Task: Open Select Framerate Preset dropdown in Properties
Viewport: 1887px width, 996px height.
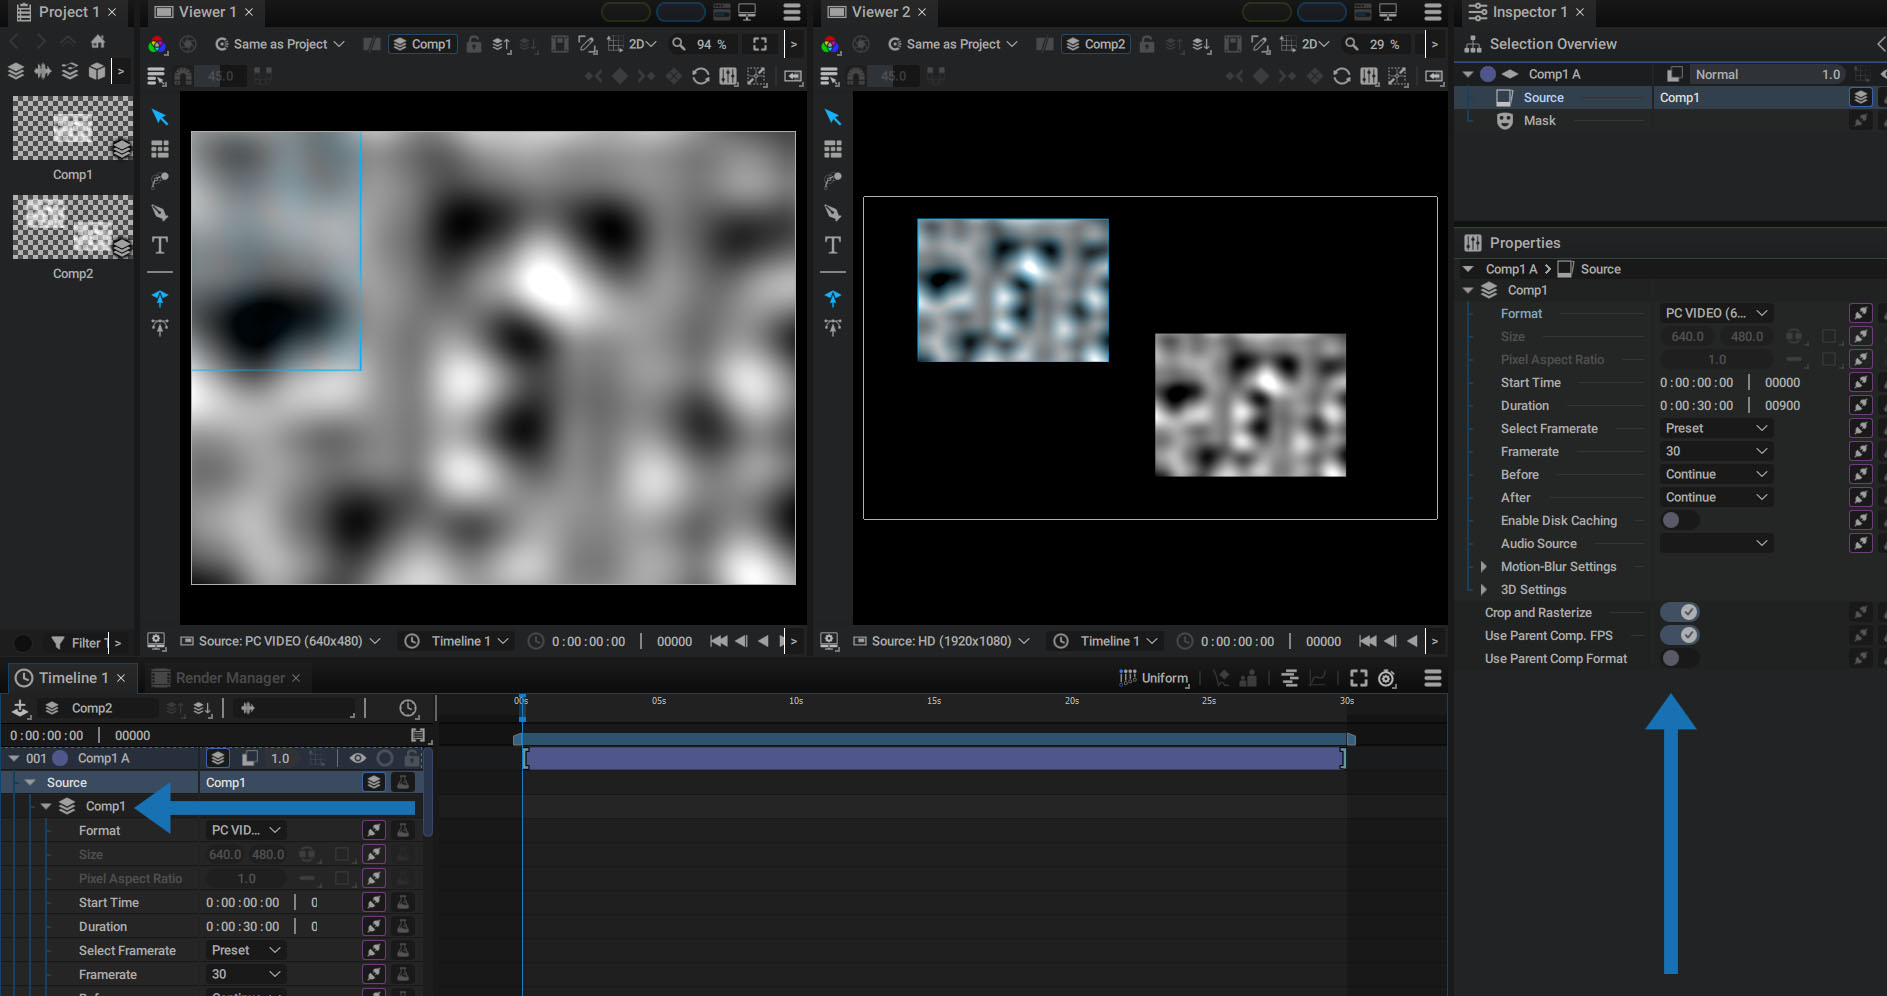Action: (x=1716, y=428)
